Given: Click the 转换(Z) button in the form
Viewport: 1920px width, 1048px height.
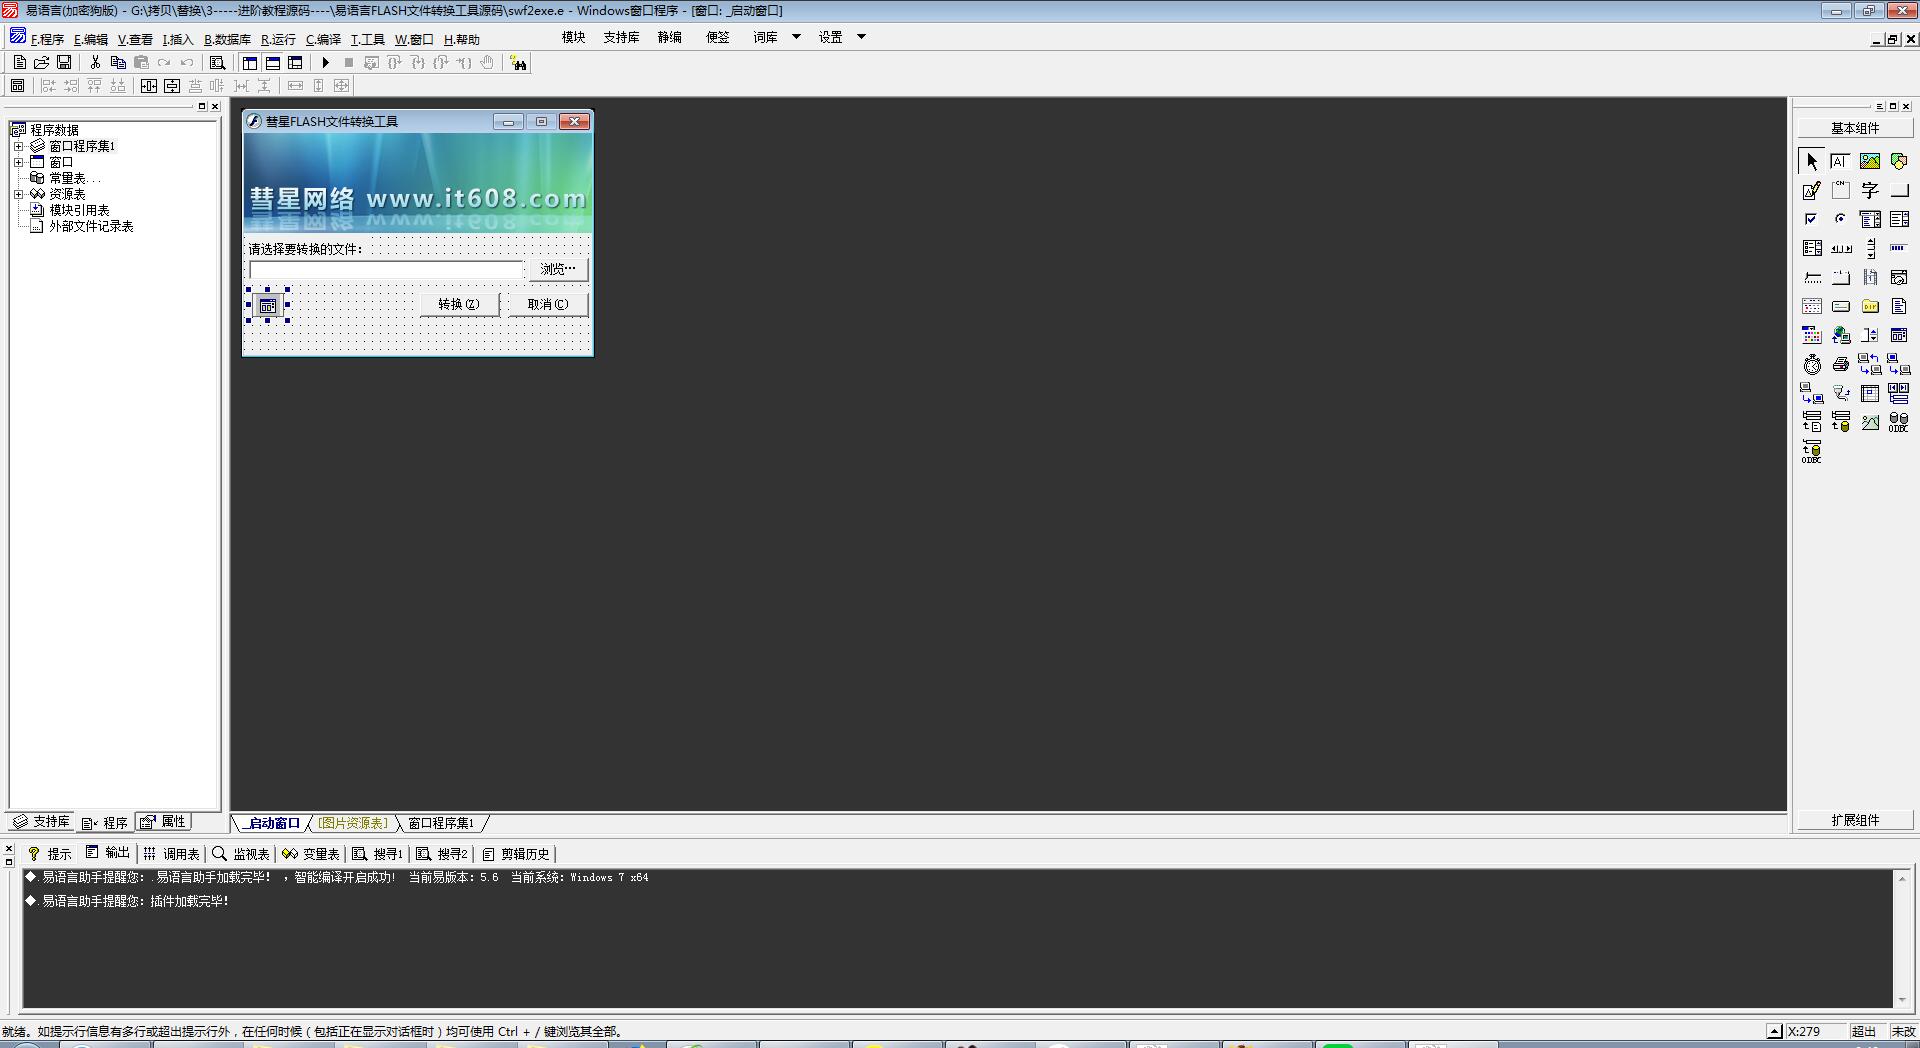Looking at the screenshot, I should click(459, 304).
